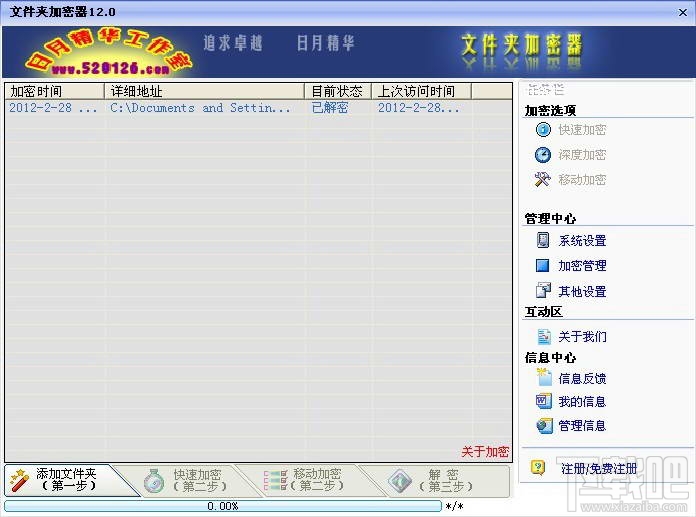Close the 文件夹加密器 window
Image resolution: width=696 pixels, height=517 pixels.
[x=683, y=12]
